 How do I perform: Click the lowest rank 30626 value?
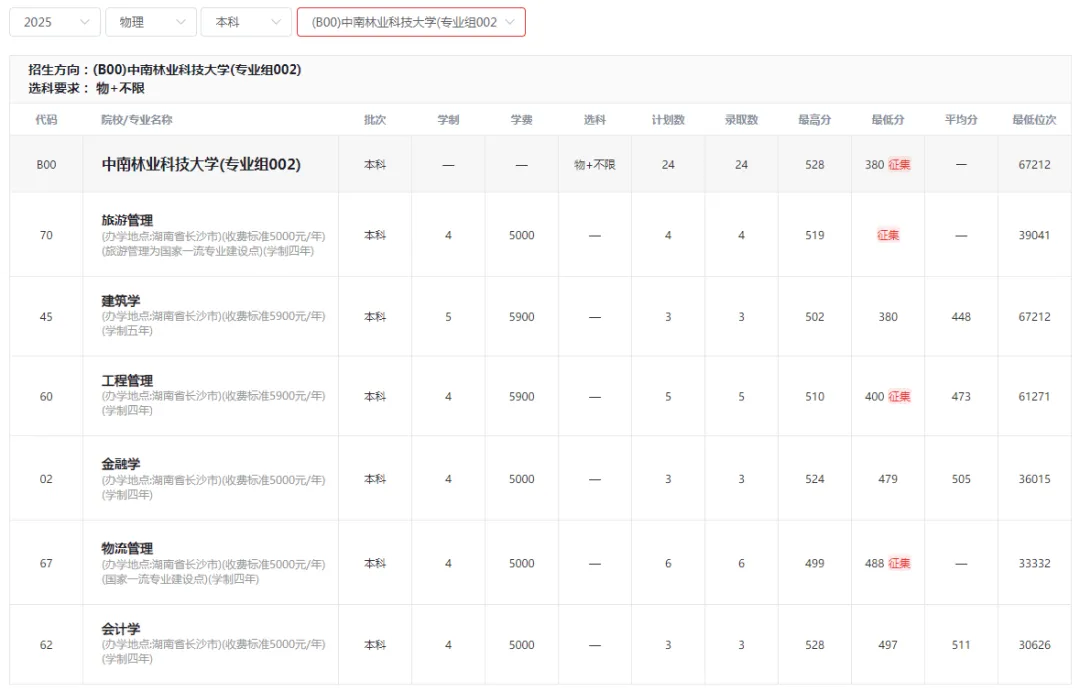click(1035, 645)
